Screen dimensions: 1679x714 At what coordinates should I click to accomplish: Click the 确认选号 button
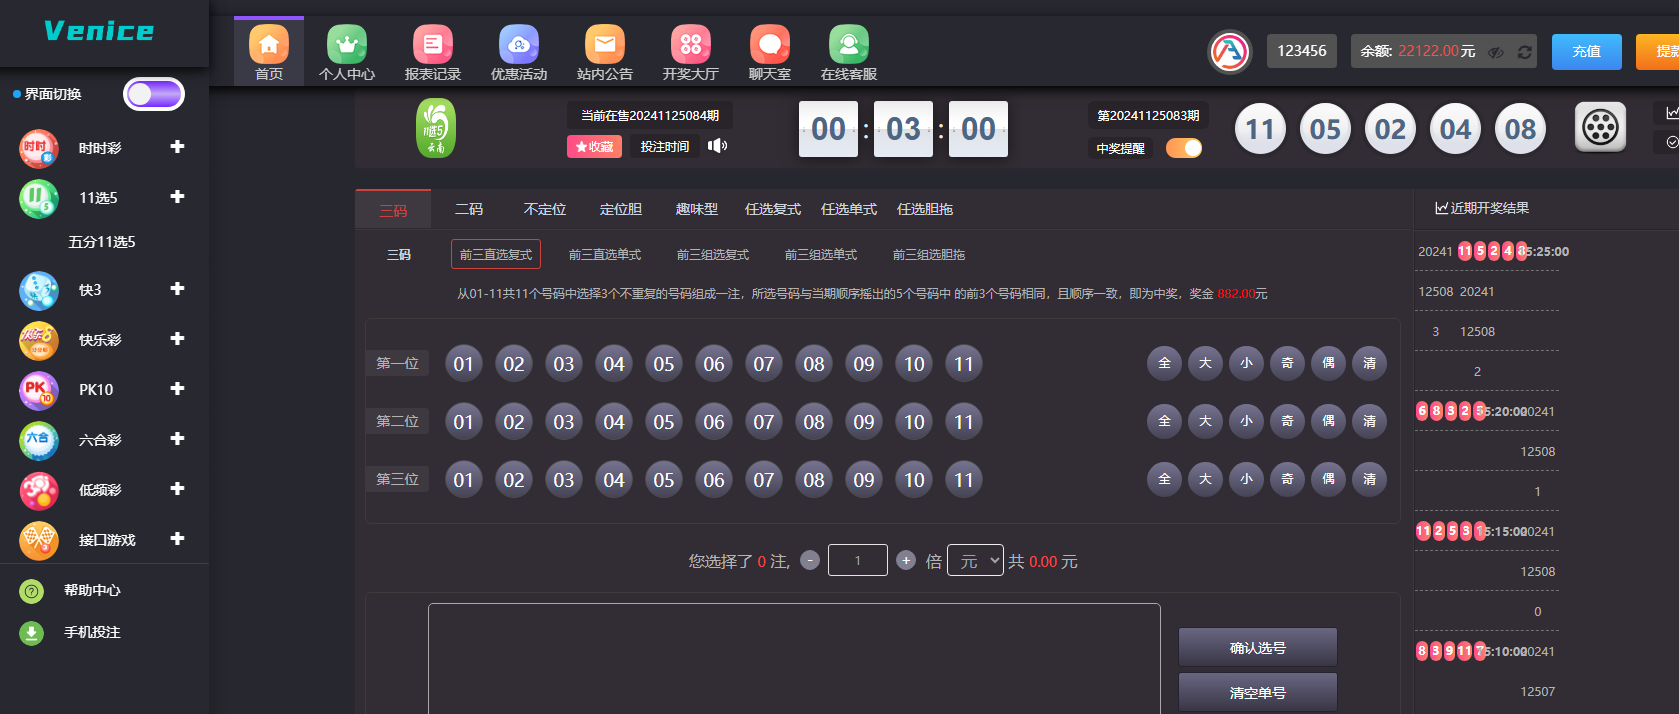pos(1257,648)
